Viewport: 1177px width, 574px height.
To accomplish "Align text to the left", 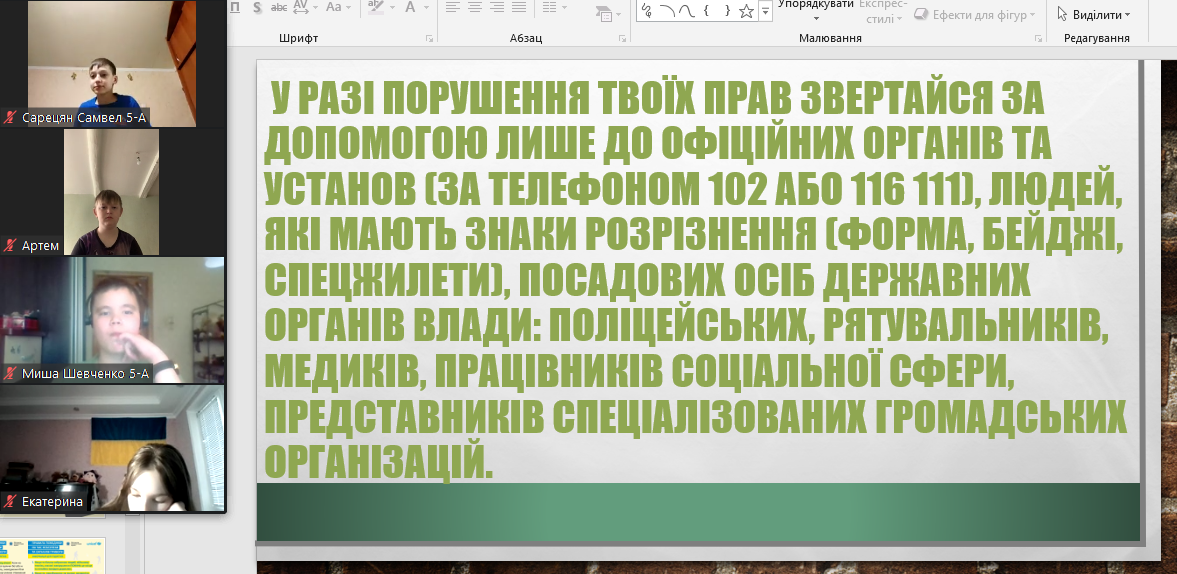I will 452,7.
